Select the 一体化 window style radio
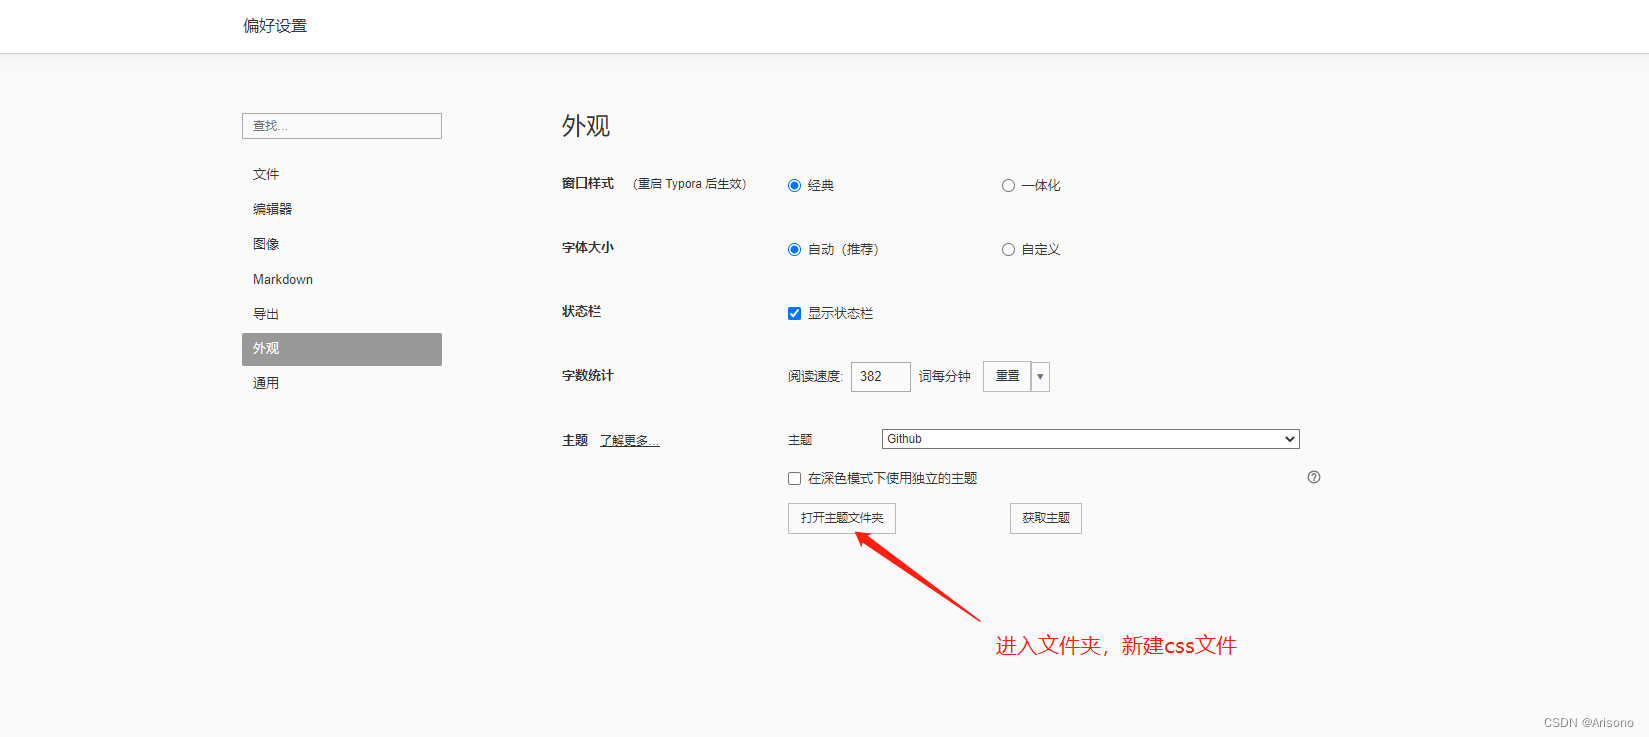This screenshot has height=737, width=1649. (1008, 185)
